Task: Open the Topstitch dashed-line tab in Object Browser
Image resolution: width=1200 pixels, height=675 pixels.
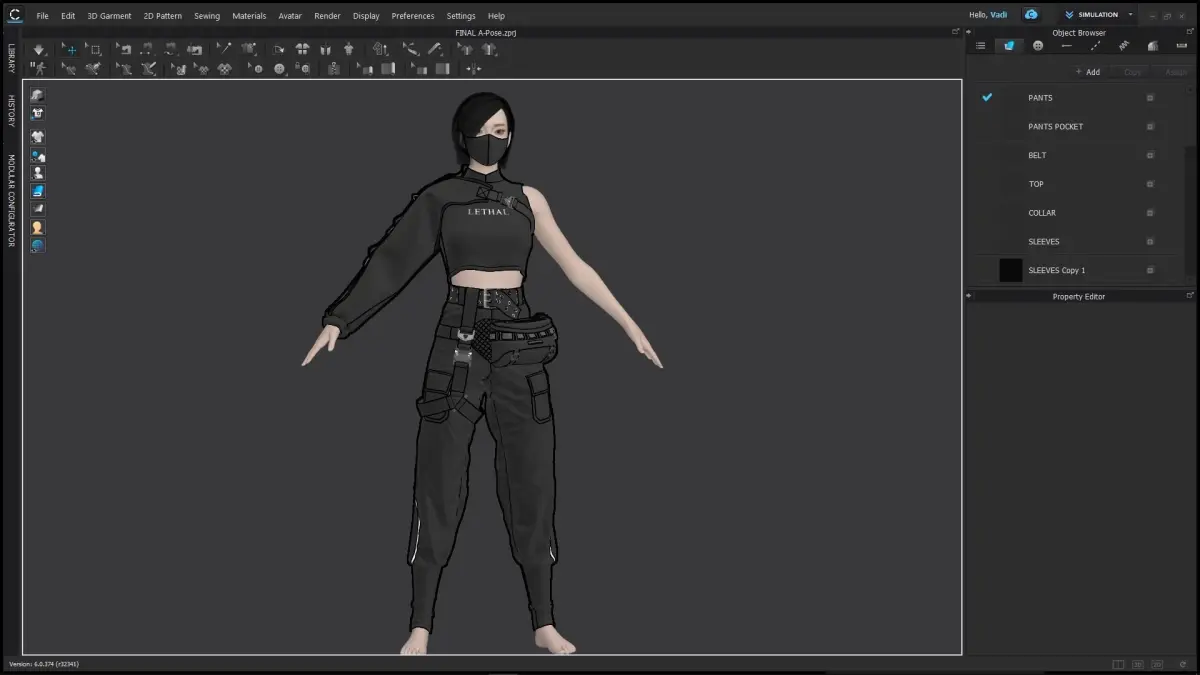Action: (x=1095, y=46)
